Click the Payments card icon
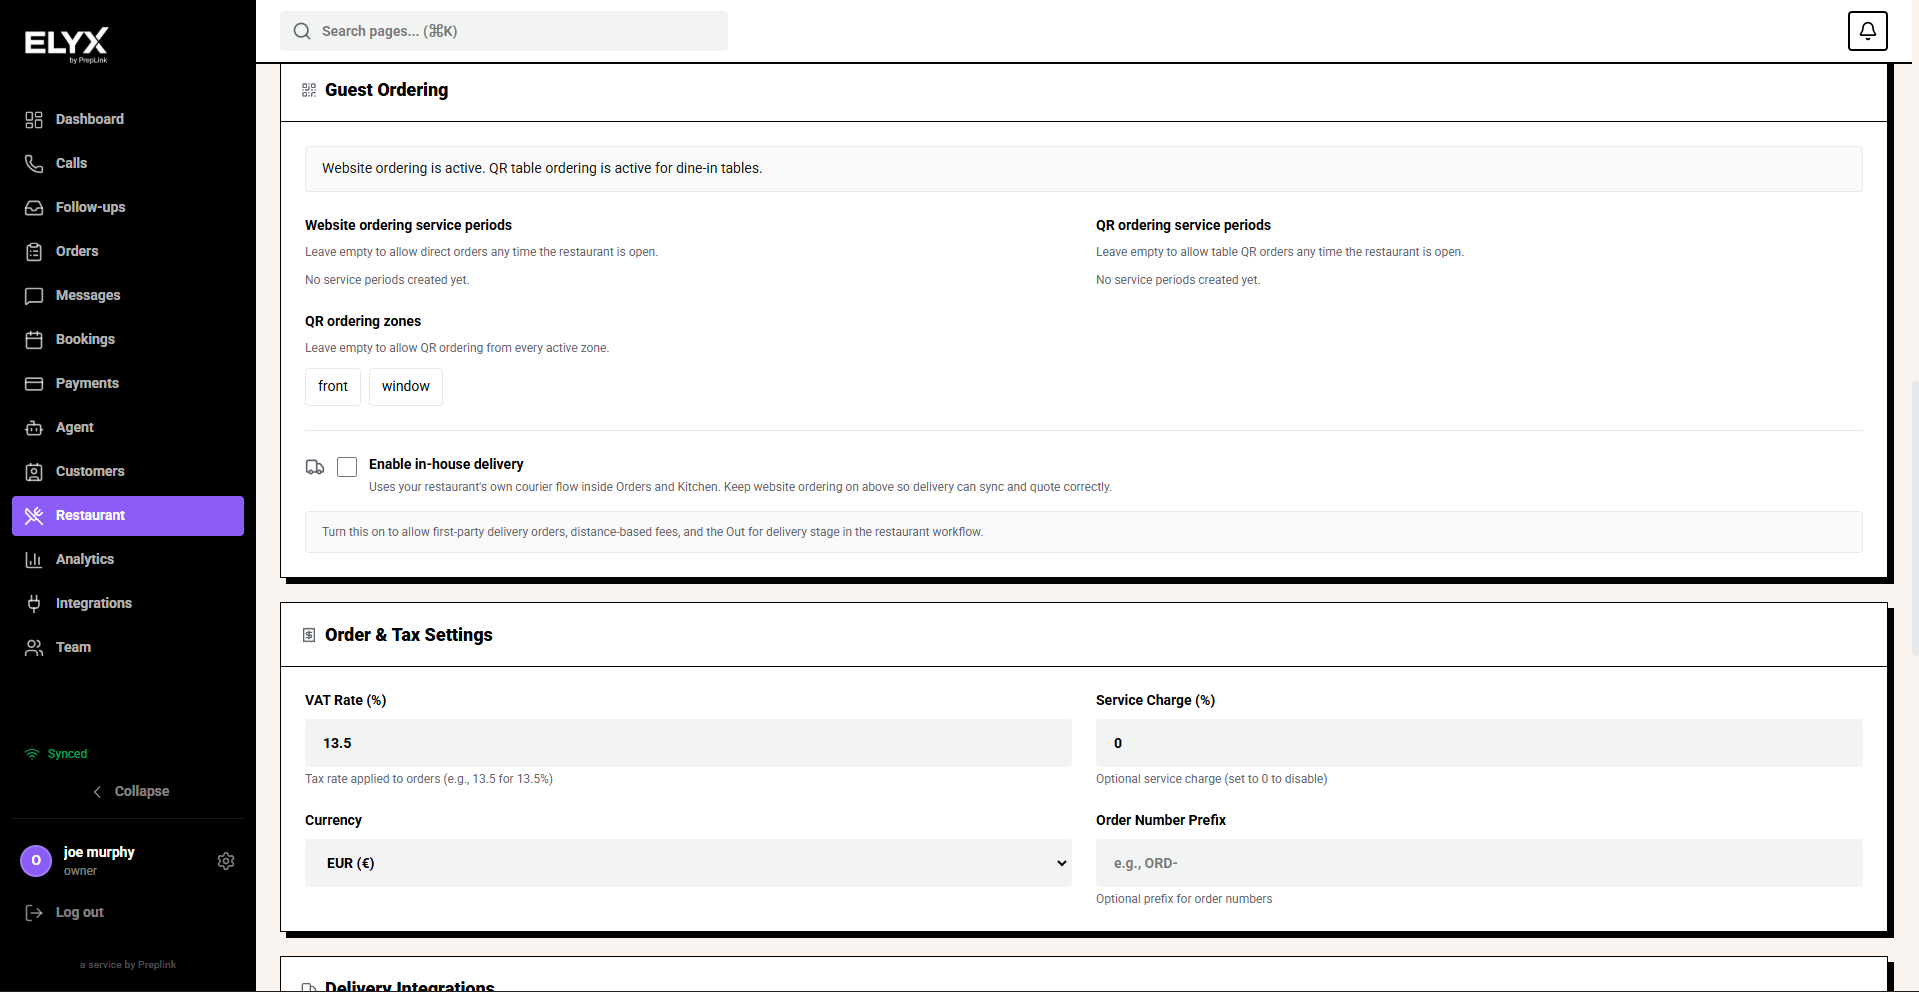This screenshot has height=992, width=1919. [34, 384]
